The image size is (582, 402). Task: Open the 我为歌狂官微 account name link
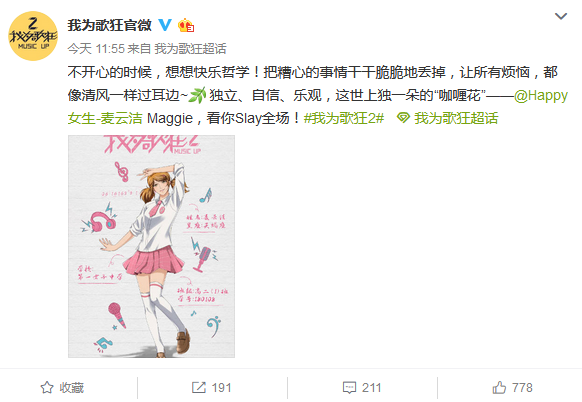pos(109,25)
